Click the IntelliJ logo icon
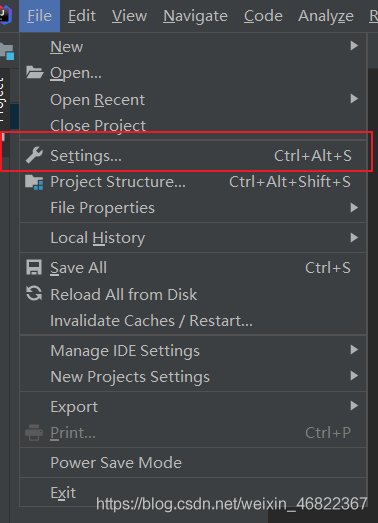The height and width of the screenshot is (523, 378). tap(5, 15)
